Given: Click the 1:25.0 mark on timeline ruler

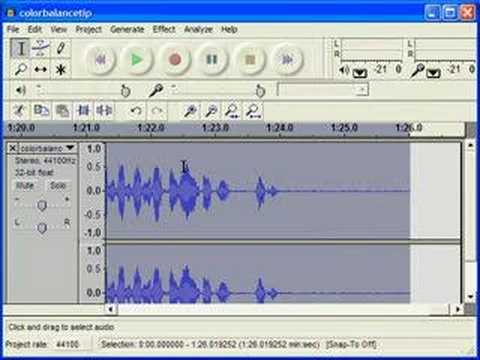Looking at the screenshot, I should click(344, 128).
